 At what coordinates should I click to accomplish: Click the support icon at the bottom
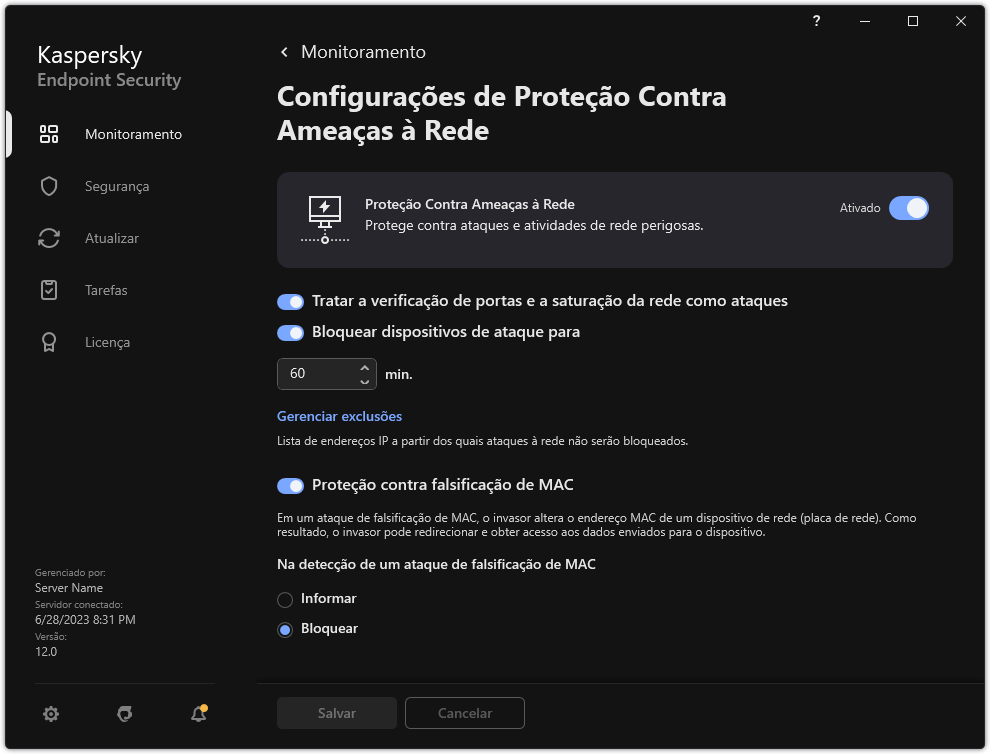point(124,714)
